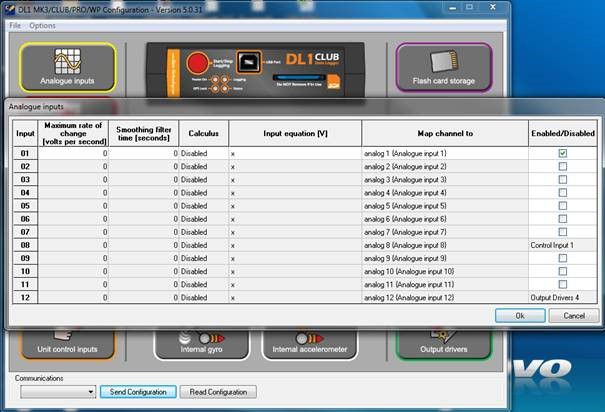Confirm the dialog with Ok
Image resolution: width=605 pixels, height=412 pixels.
click(519, 315)
